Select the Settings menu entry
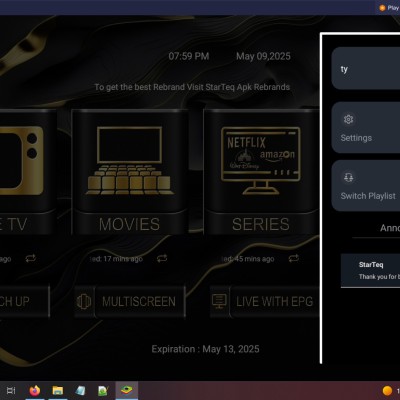Viewport: 400px width, 400px height. click(366, 128)
